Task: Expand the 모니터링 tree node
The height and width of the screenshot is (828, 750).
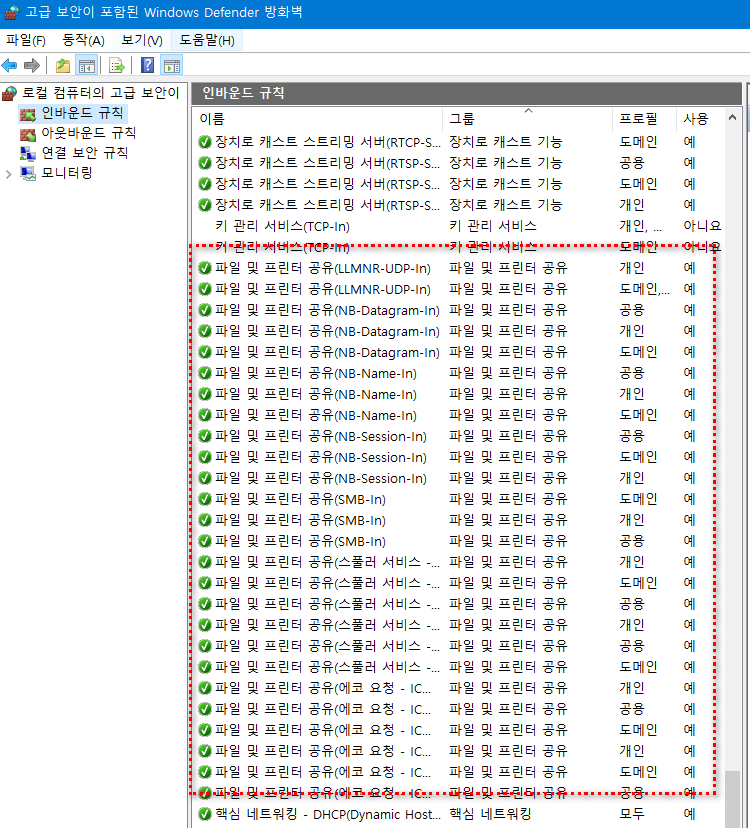Action: (x=8, y=174)
